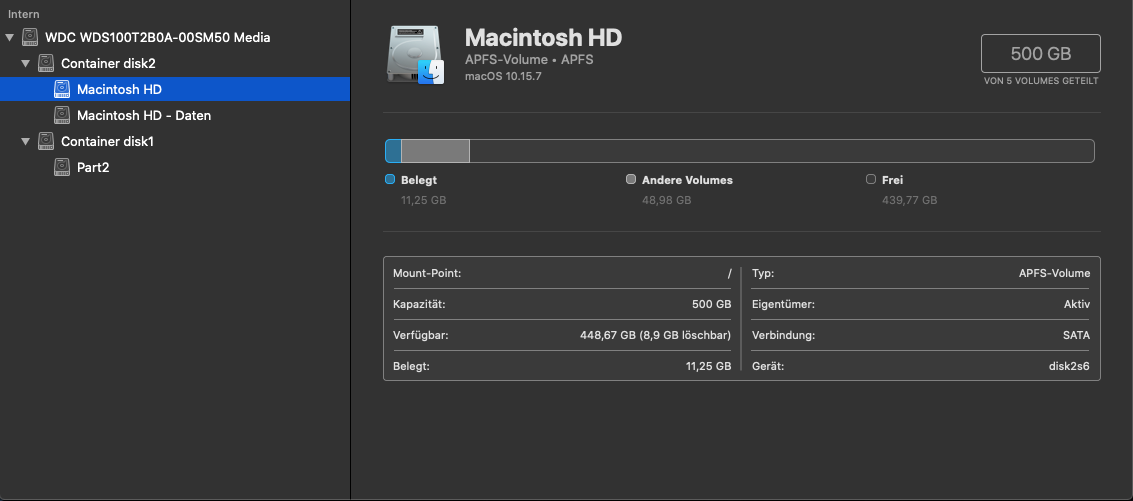1133x501 pixels.
Task: Click the 500 GB capacity box
Action: point(1040,53)
